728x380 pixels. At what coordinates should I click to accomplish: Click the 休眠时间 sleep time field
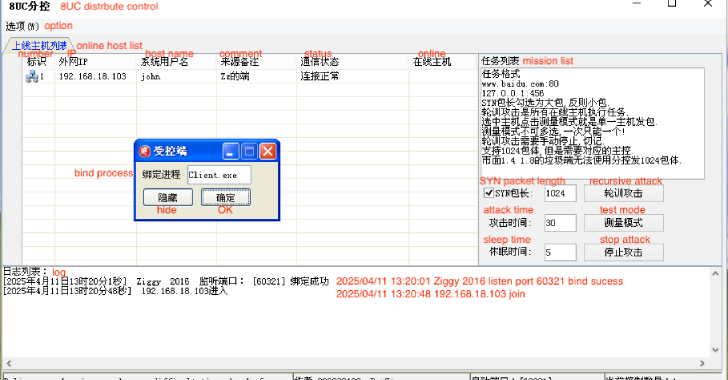tap(560, 252)
